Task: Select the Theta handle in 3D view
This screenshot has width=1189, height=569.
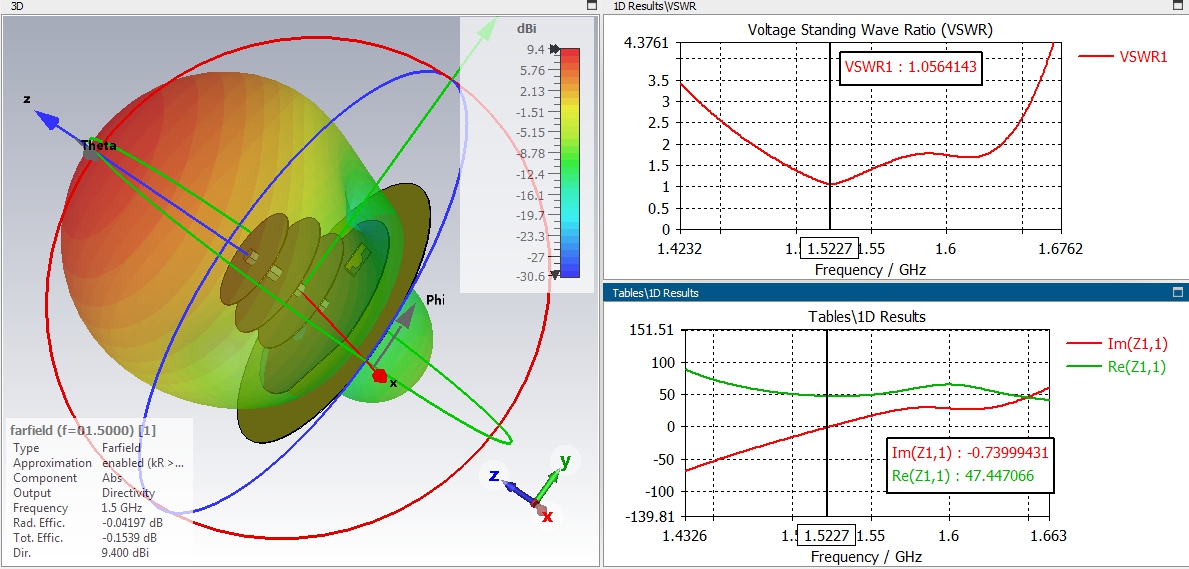Action: [x=91, y=149]
